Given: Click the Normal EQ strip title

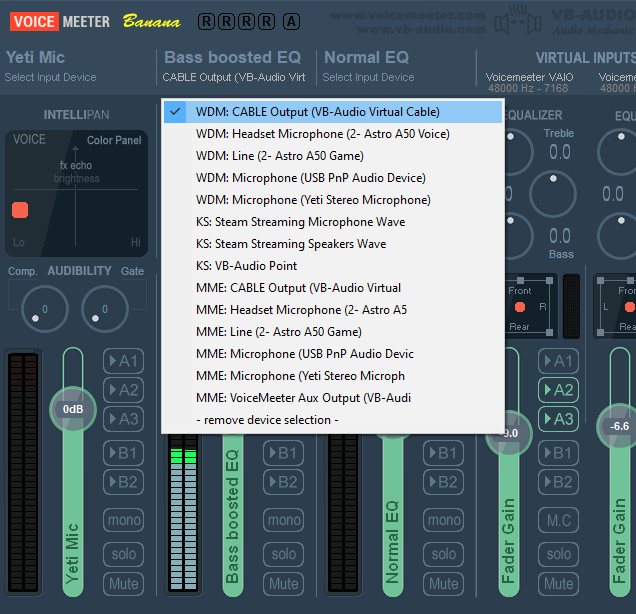Looking at the screenshot, I should [x=366, y=57].
